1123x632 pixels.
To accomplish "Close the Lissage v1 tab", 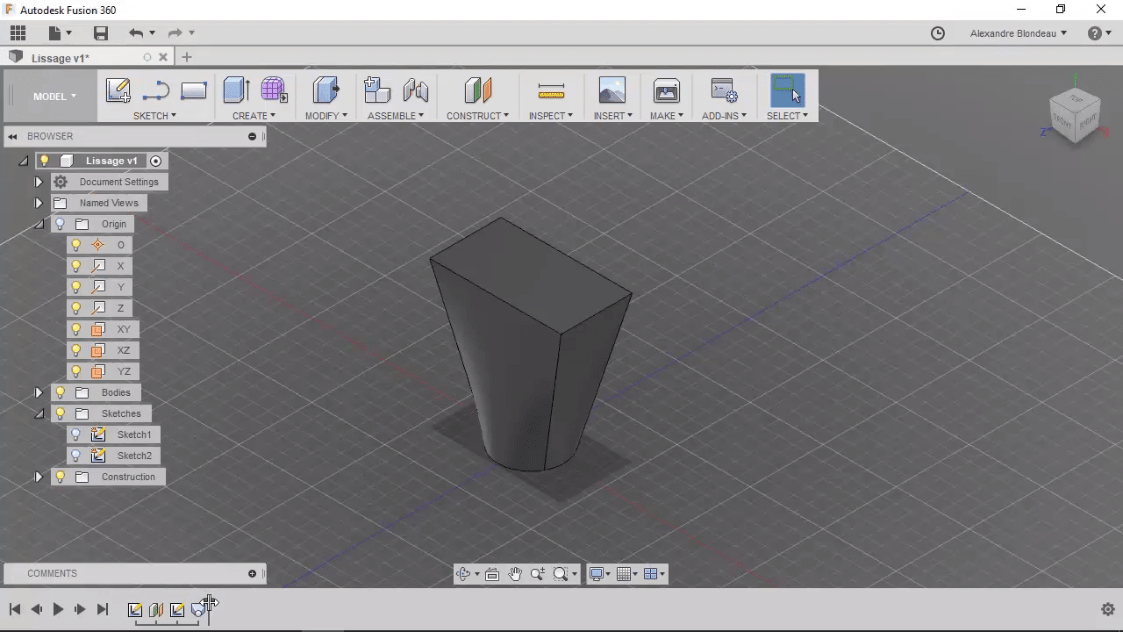I will 163,57.
